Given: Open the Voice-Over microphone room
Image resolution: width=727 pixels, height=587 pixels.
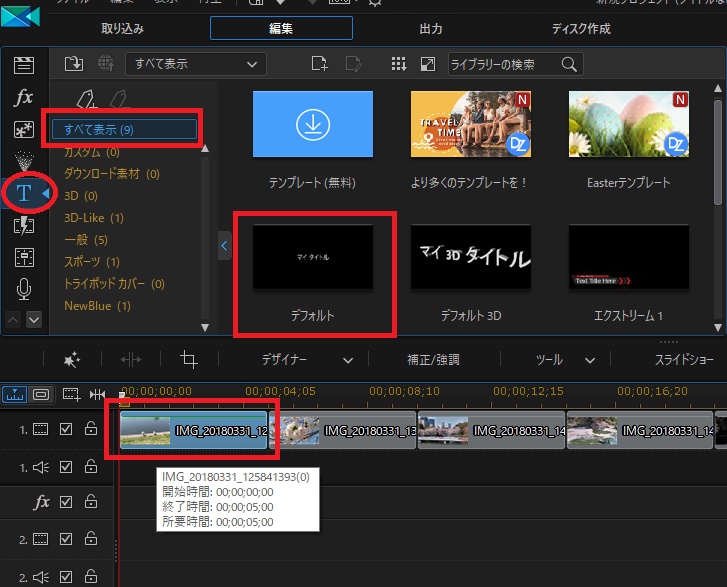Looking at the screenshot, I should pos(24,290).
